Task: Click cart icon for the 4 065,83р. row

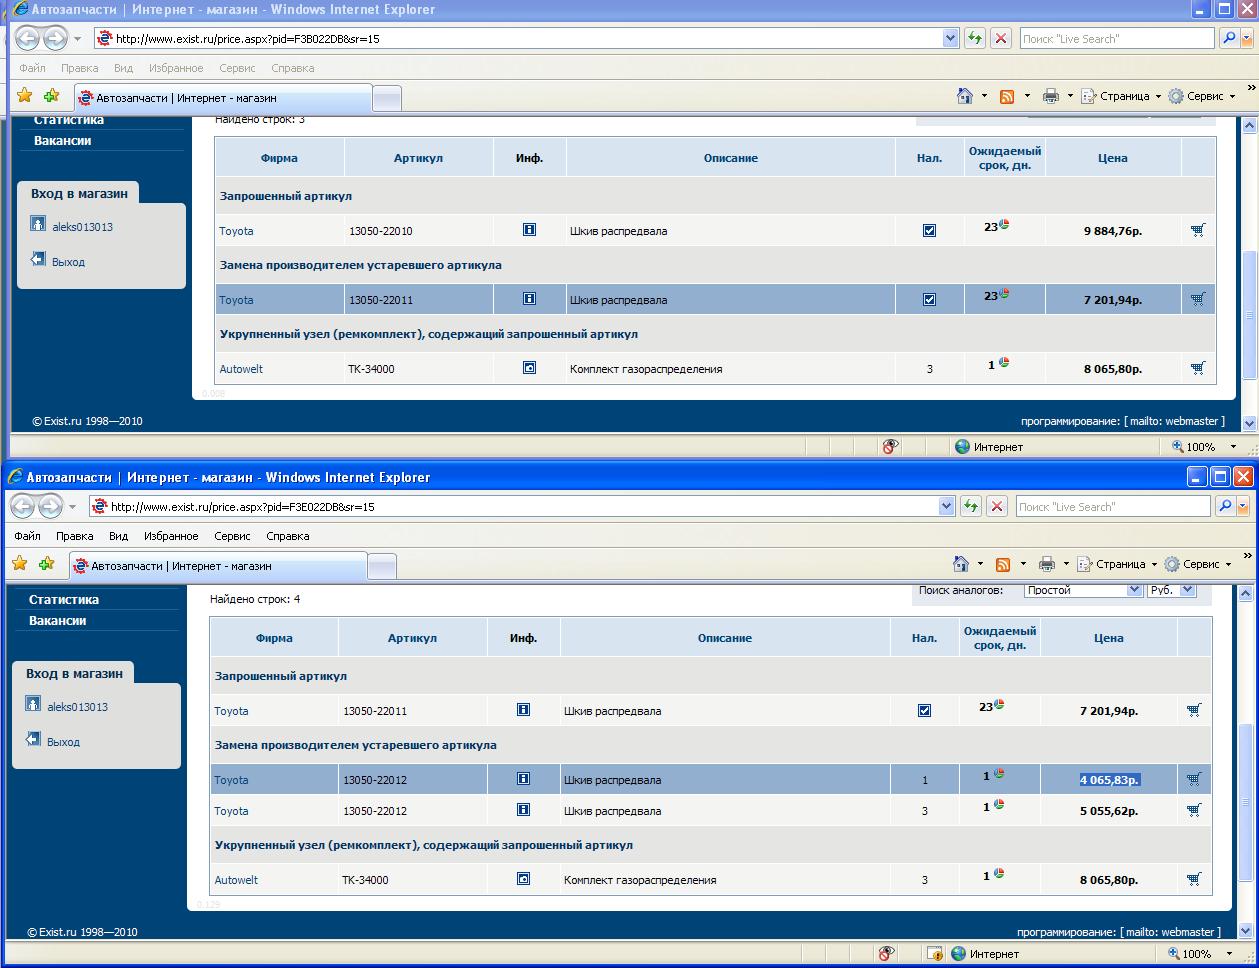Action: 1193,779
